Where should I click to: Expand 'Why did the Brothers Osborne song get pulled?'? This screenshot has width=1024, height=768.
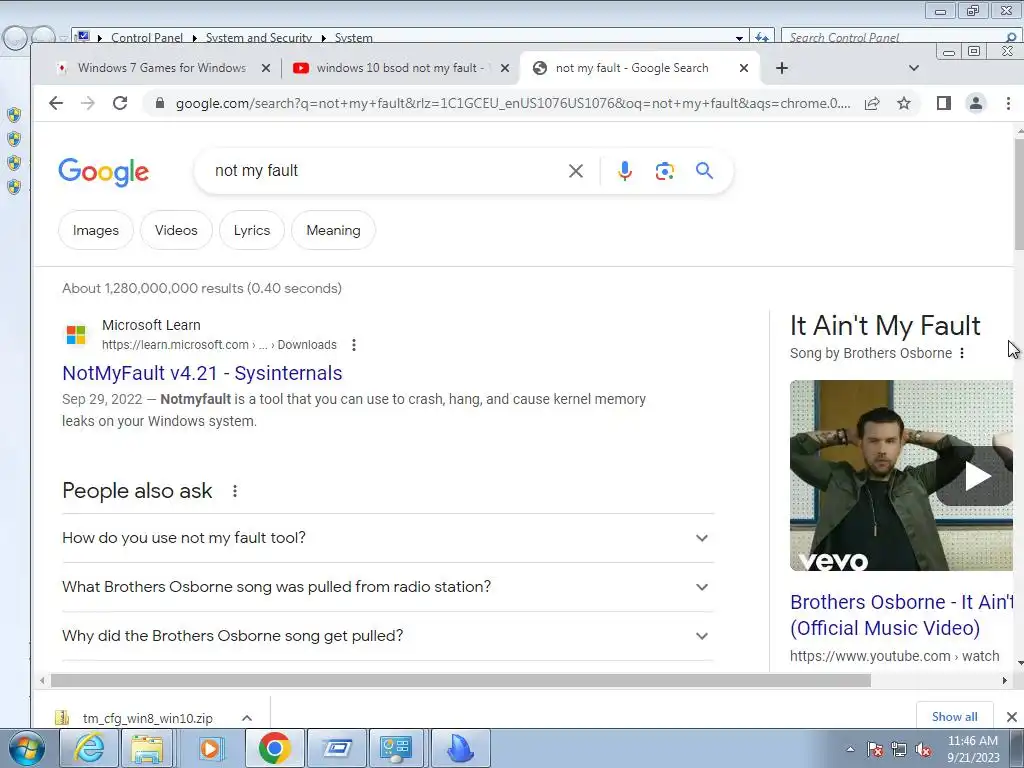pos(387,636)
